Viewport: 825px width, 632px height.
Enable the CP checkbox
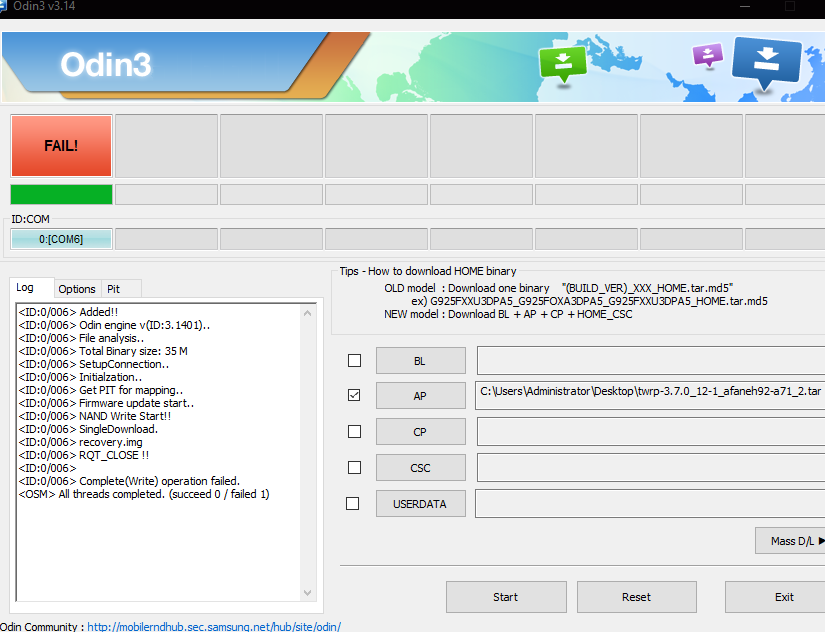click(x=355, y=432)
